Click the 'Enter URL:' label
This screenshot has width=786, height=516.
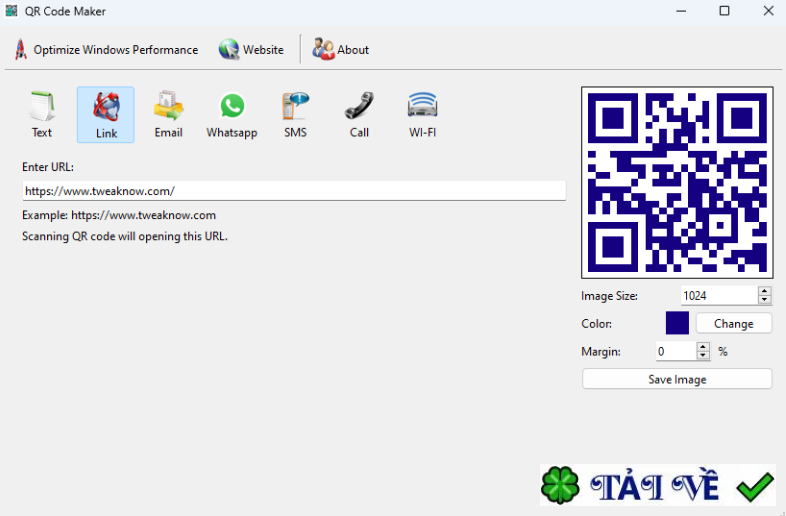48,167
